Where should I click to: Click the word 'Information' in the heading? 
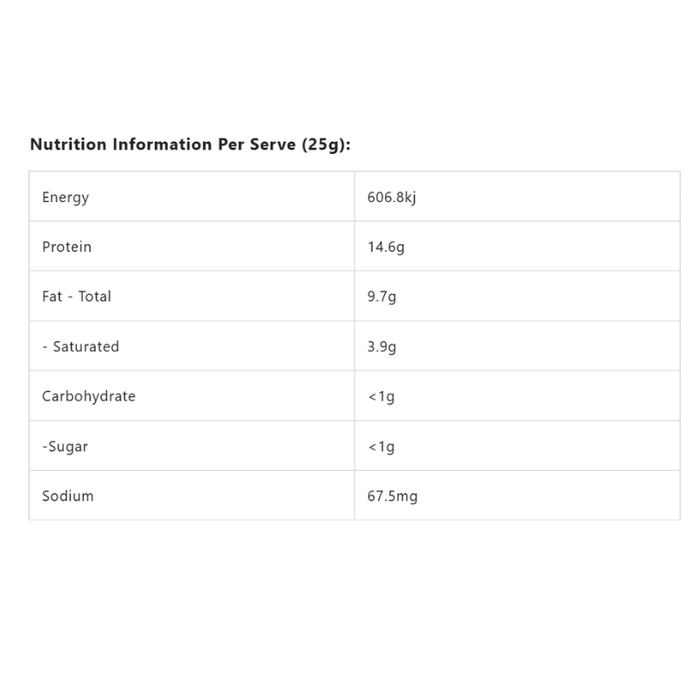162,145
